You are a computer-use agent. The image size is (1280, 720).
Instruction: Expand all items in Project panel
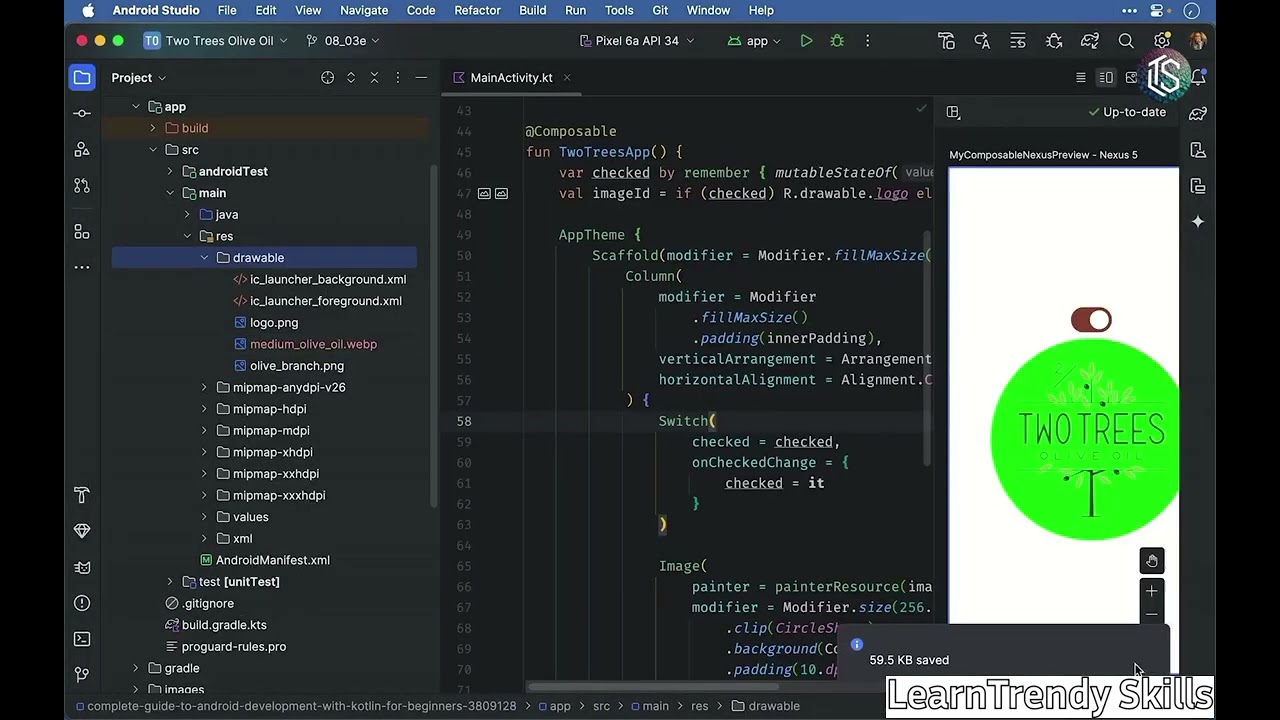coord(351,77)
